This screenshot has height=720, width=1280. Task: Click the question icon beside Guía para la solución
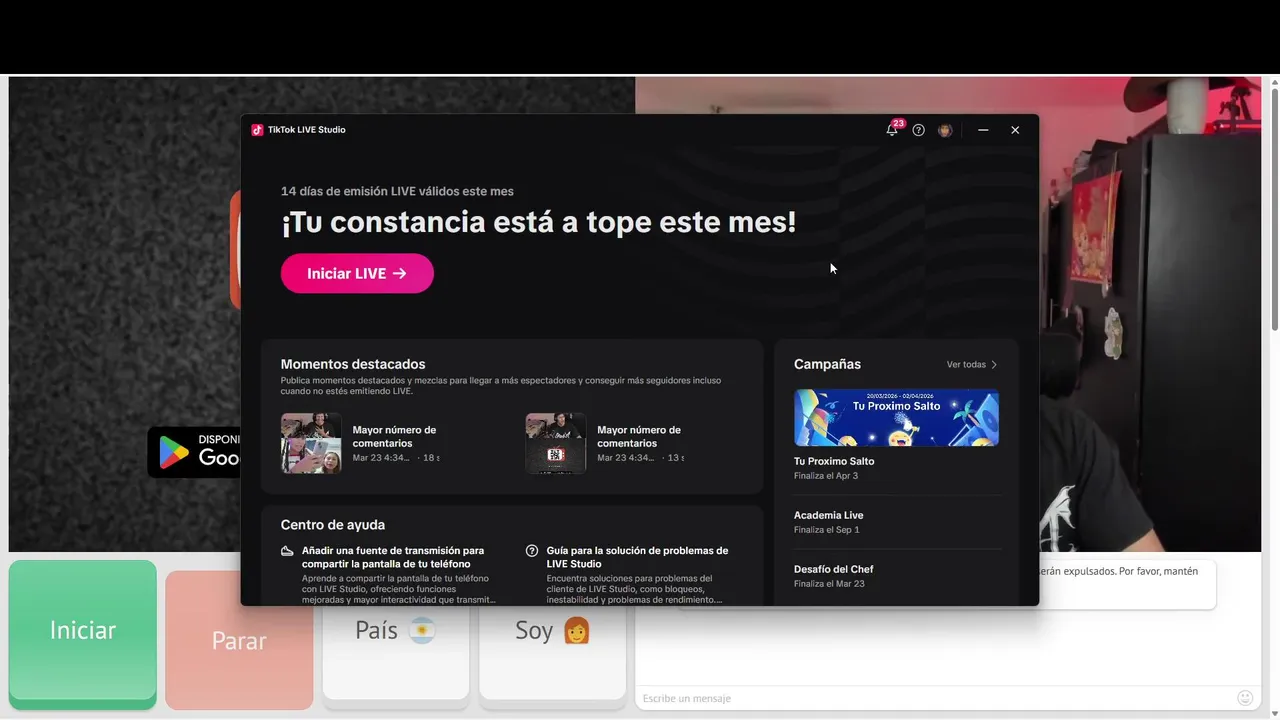532,551
